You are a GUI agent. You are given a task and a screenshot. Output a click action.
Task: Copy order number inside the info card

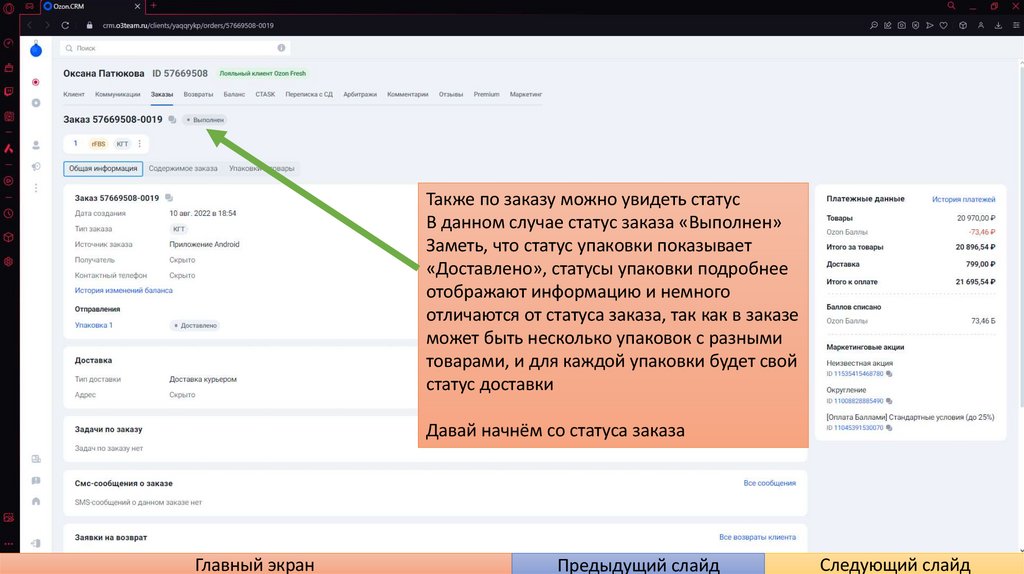(169, 198)
